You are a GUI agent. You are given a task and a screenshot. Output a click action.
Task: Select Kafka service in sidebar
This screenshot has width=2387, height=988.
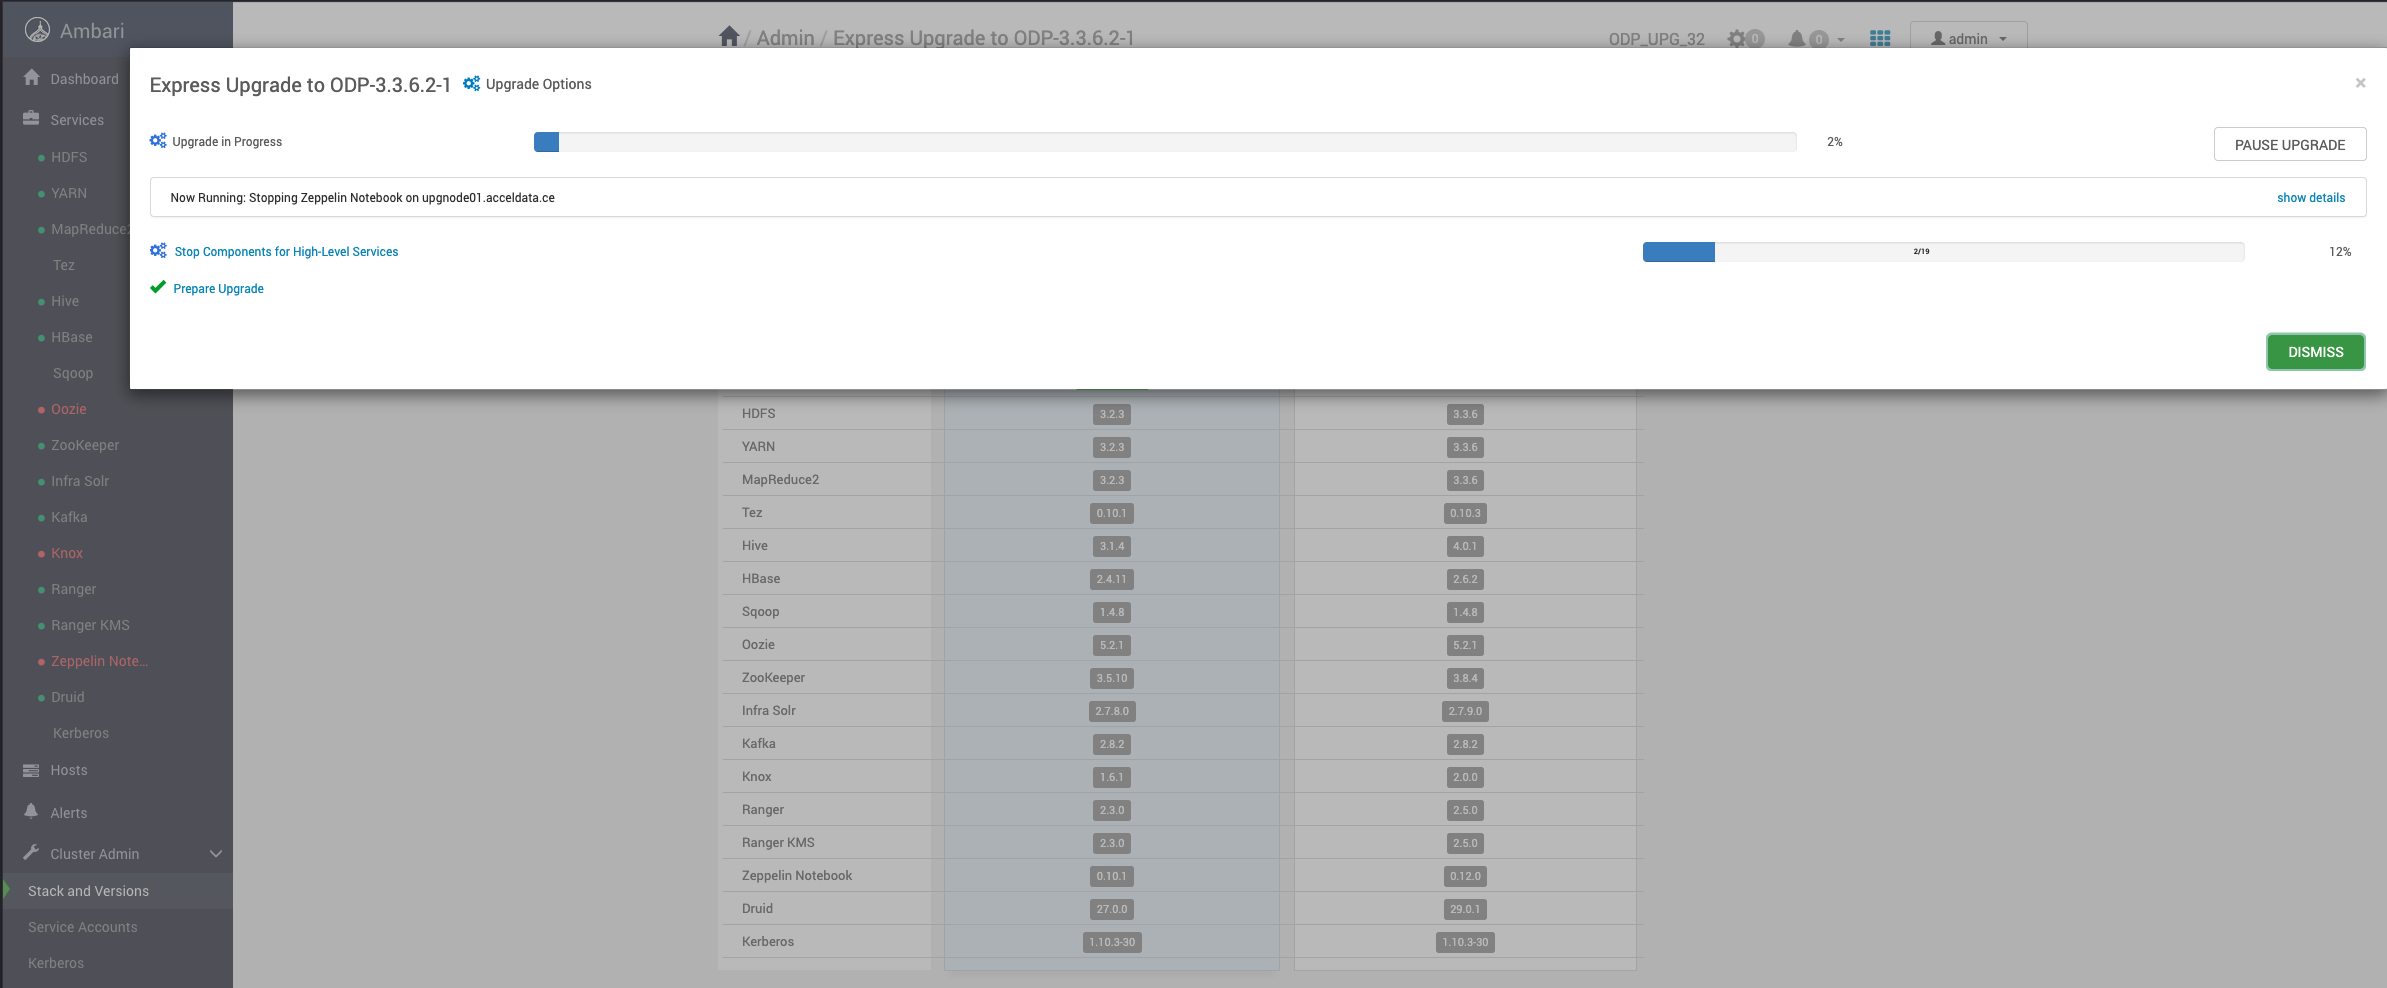pyautogui.click(x=69, y=517)
